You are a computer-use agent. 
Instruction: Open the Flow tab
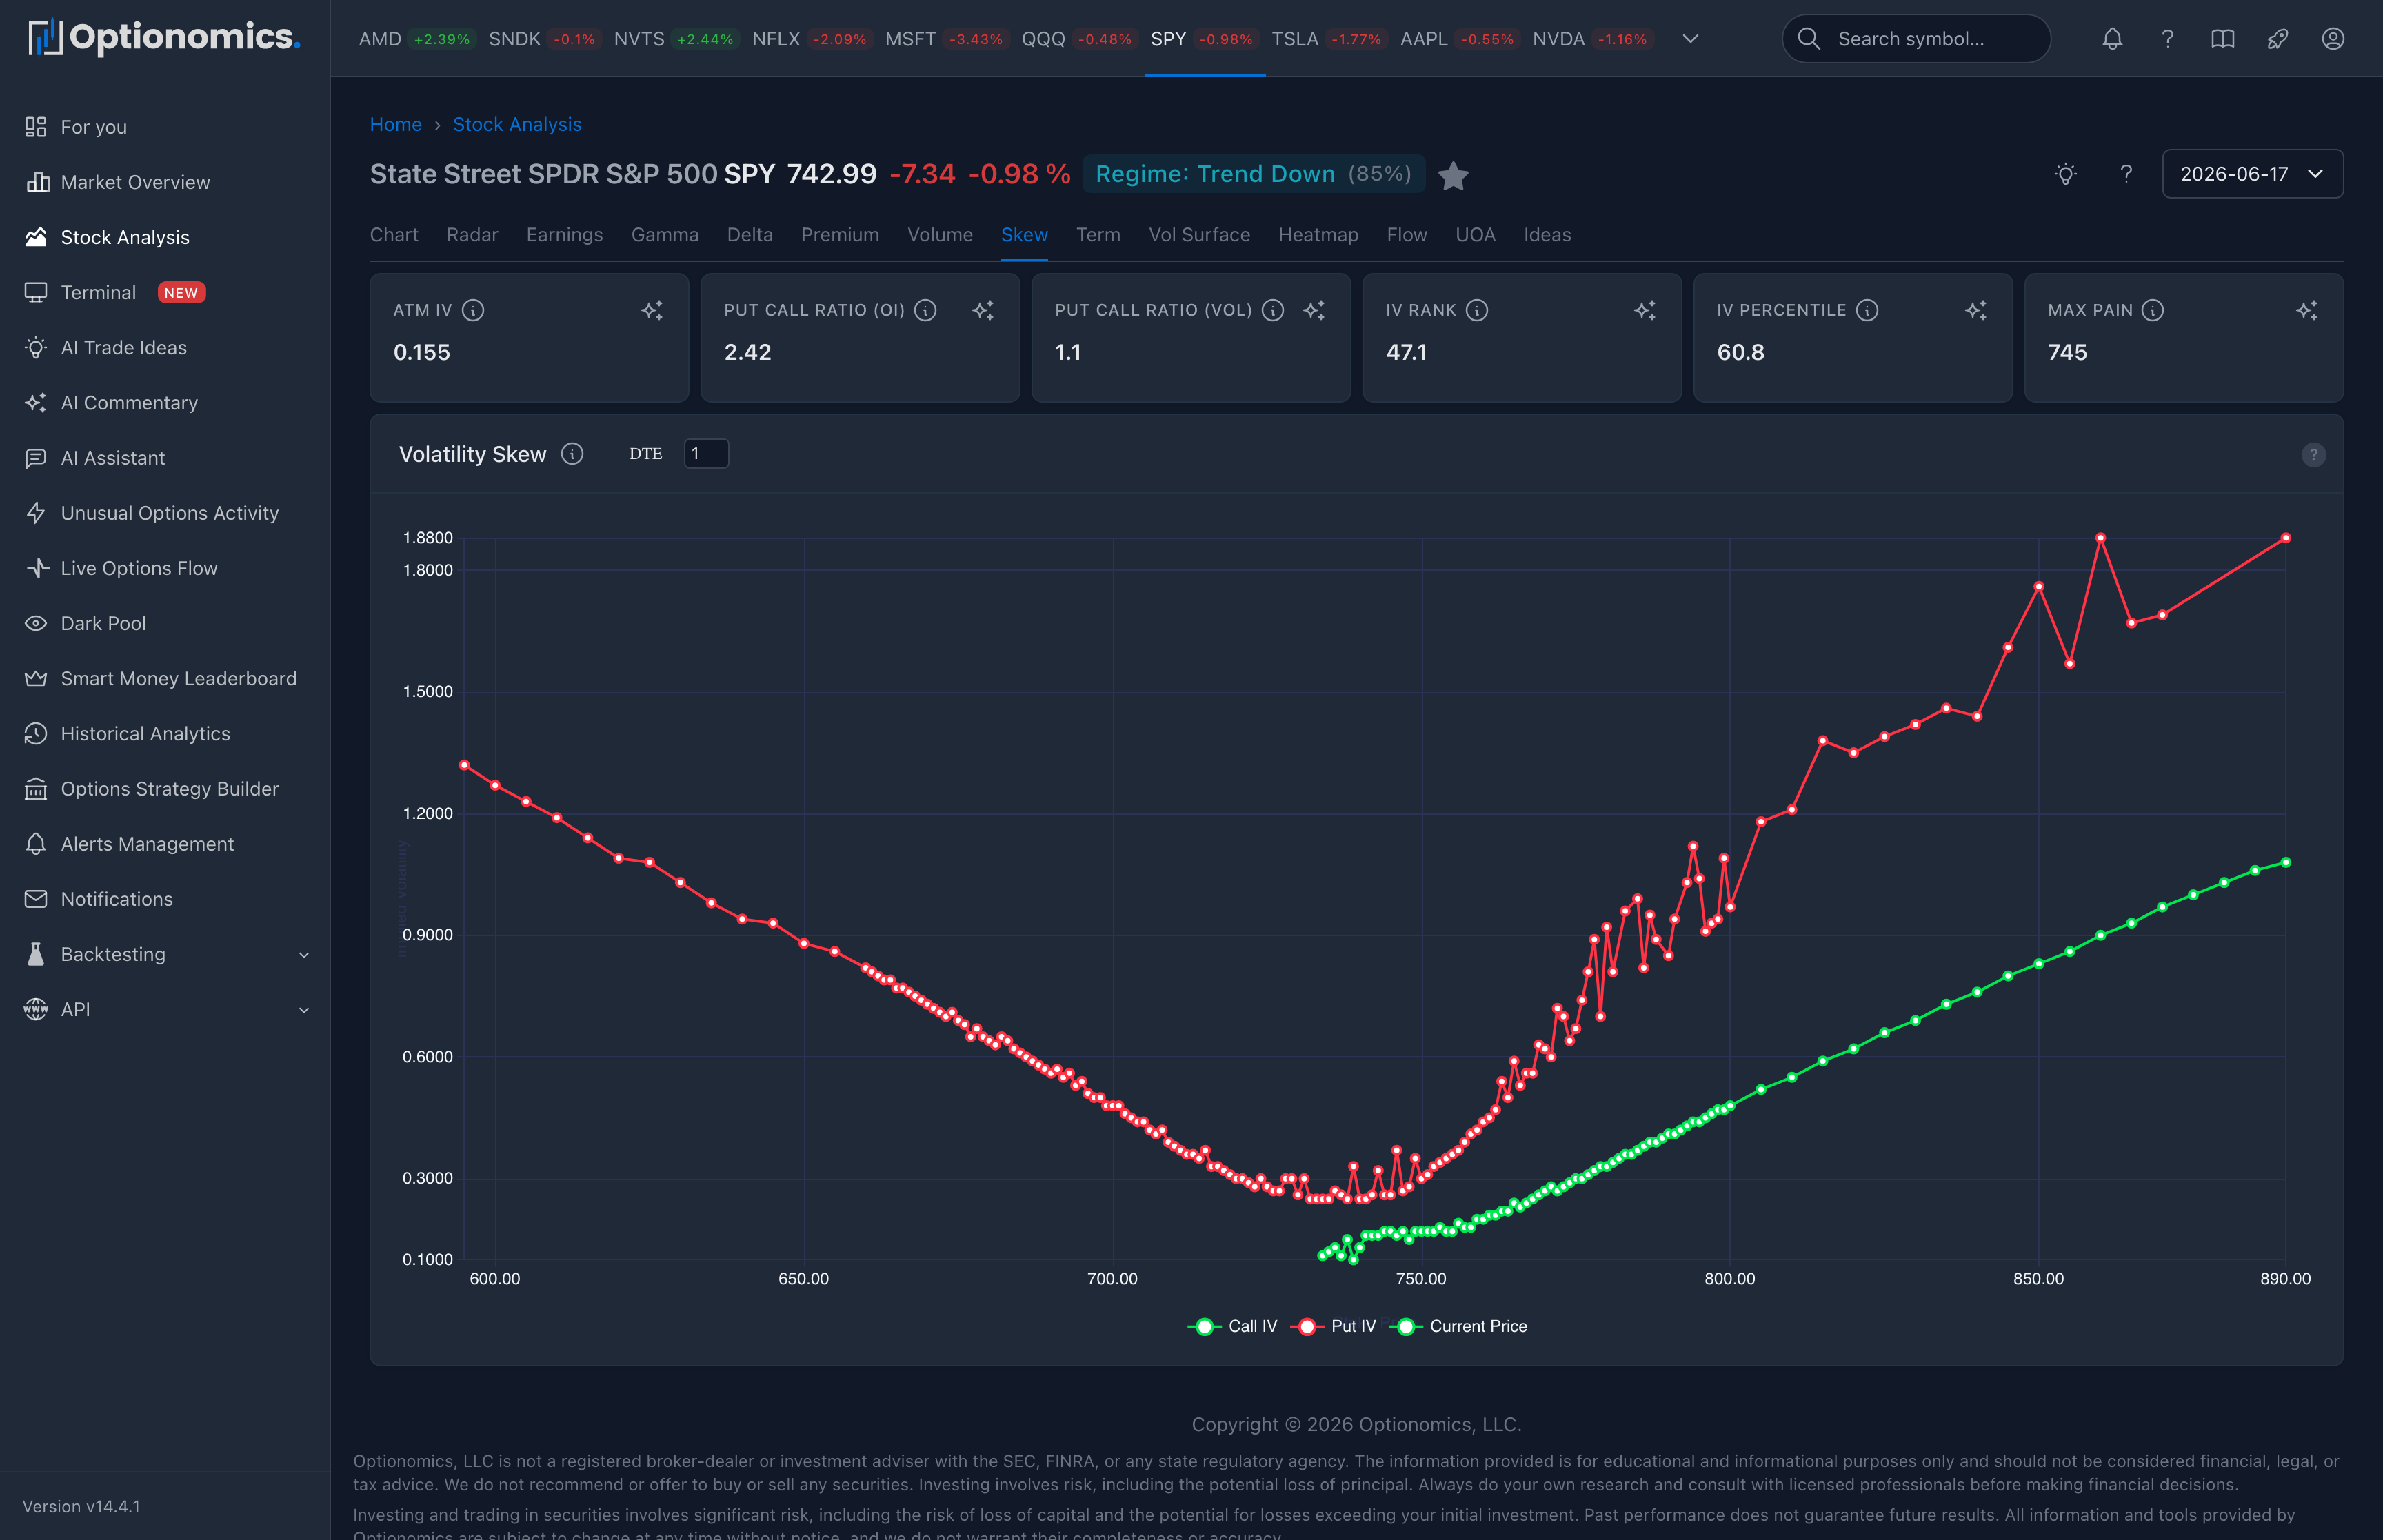(1406, 235)
